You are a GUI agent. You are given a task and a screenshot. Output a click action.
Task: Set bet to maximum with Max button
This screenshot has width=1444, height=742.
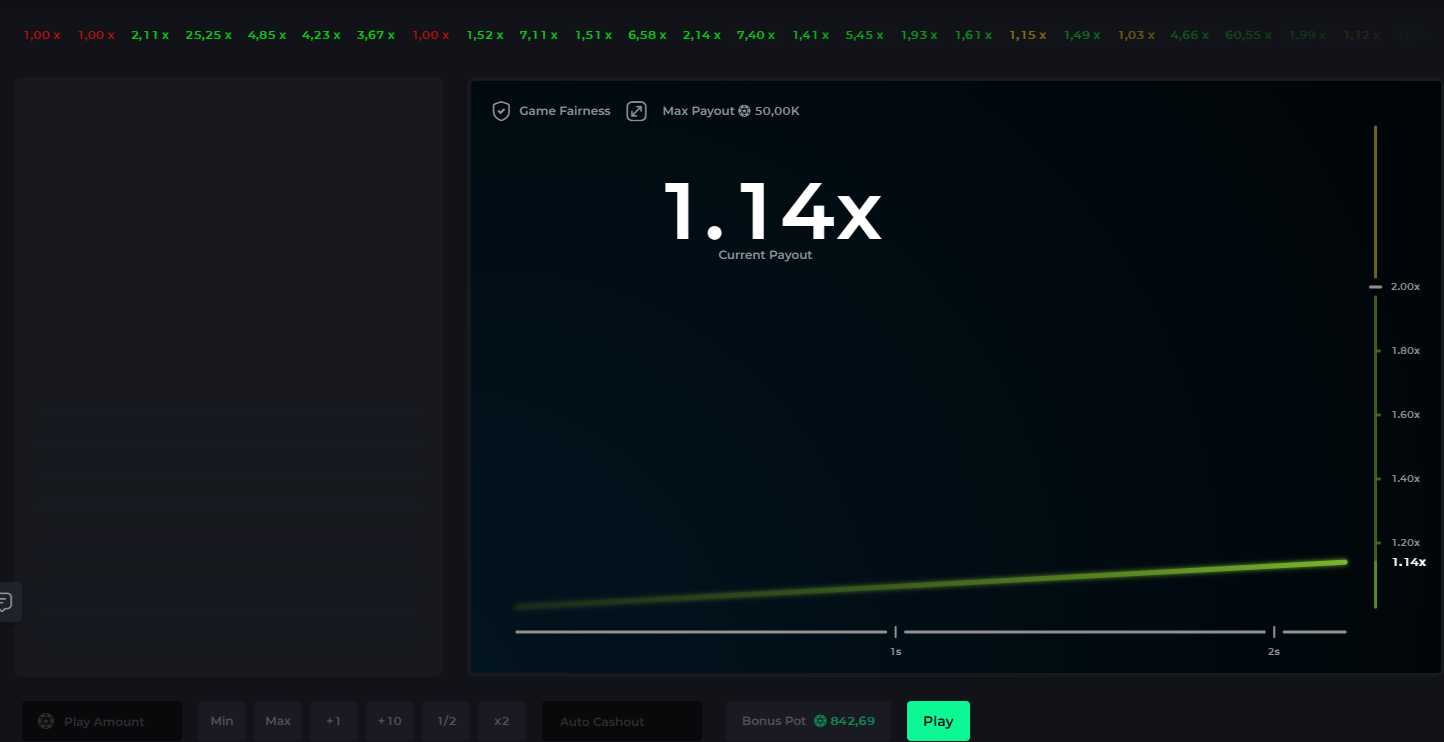[277, 720]
